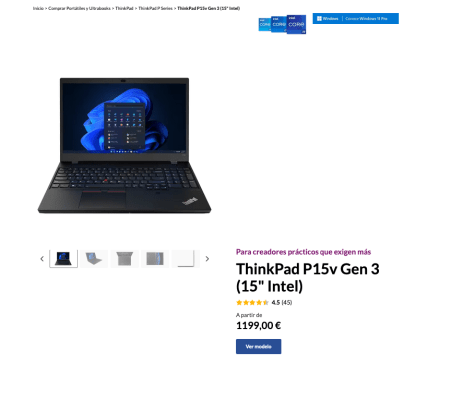Click the 'Ver modelo' button
The width and height of the screenshot is (475, 400).
[259, 347]
